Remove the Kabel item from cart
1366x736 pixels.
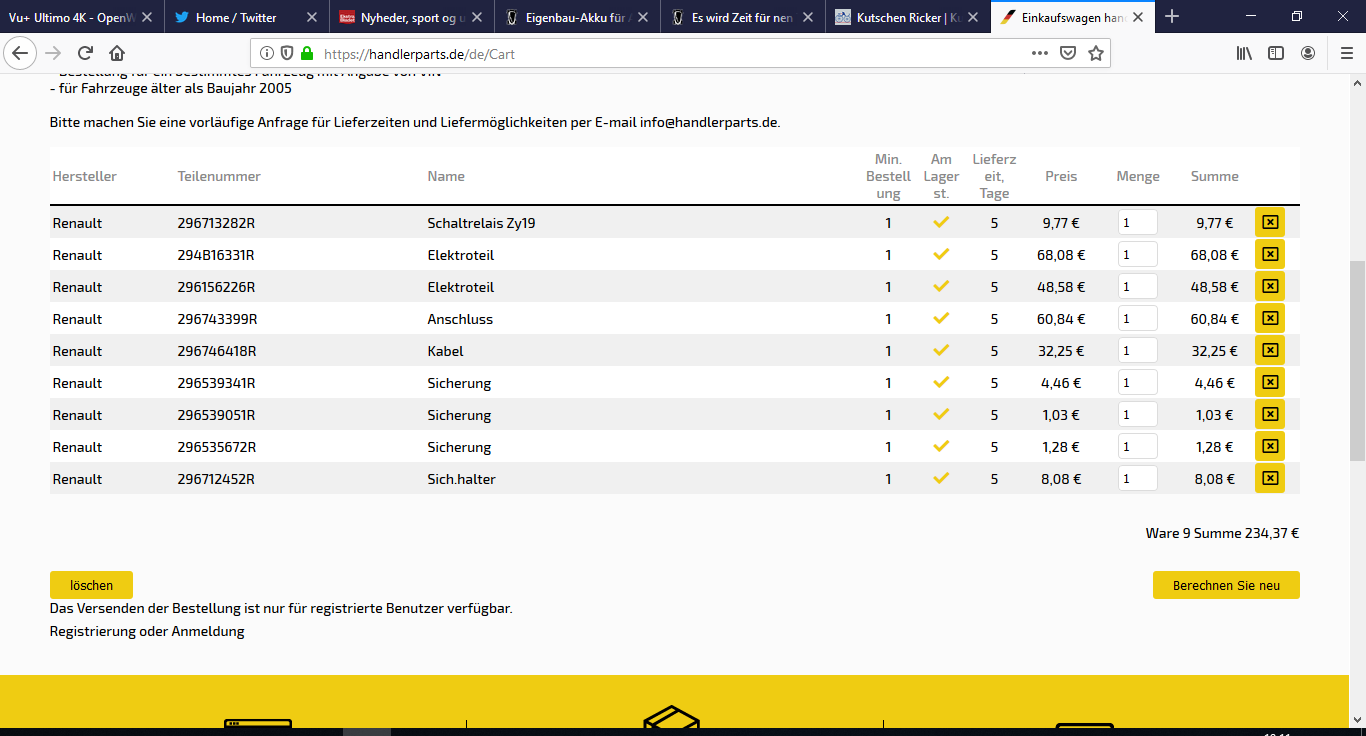1270,350
